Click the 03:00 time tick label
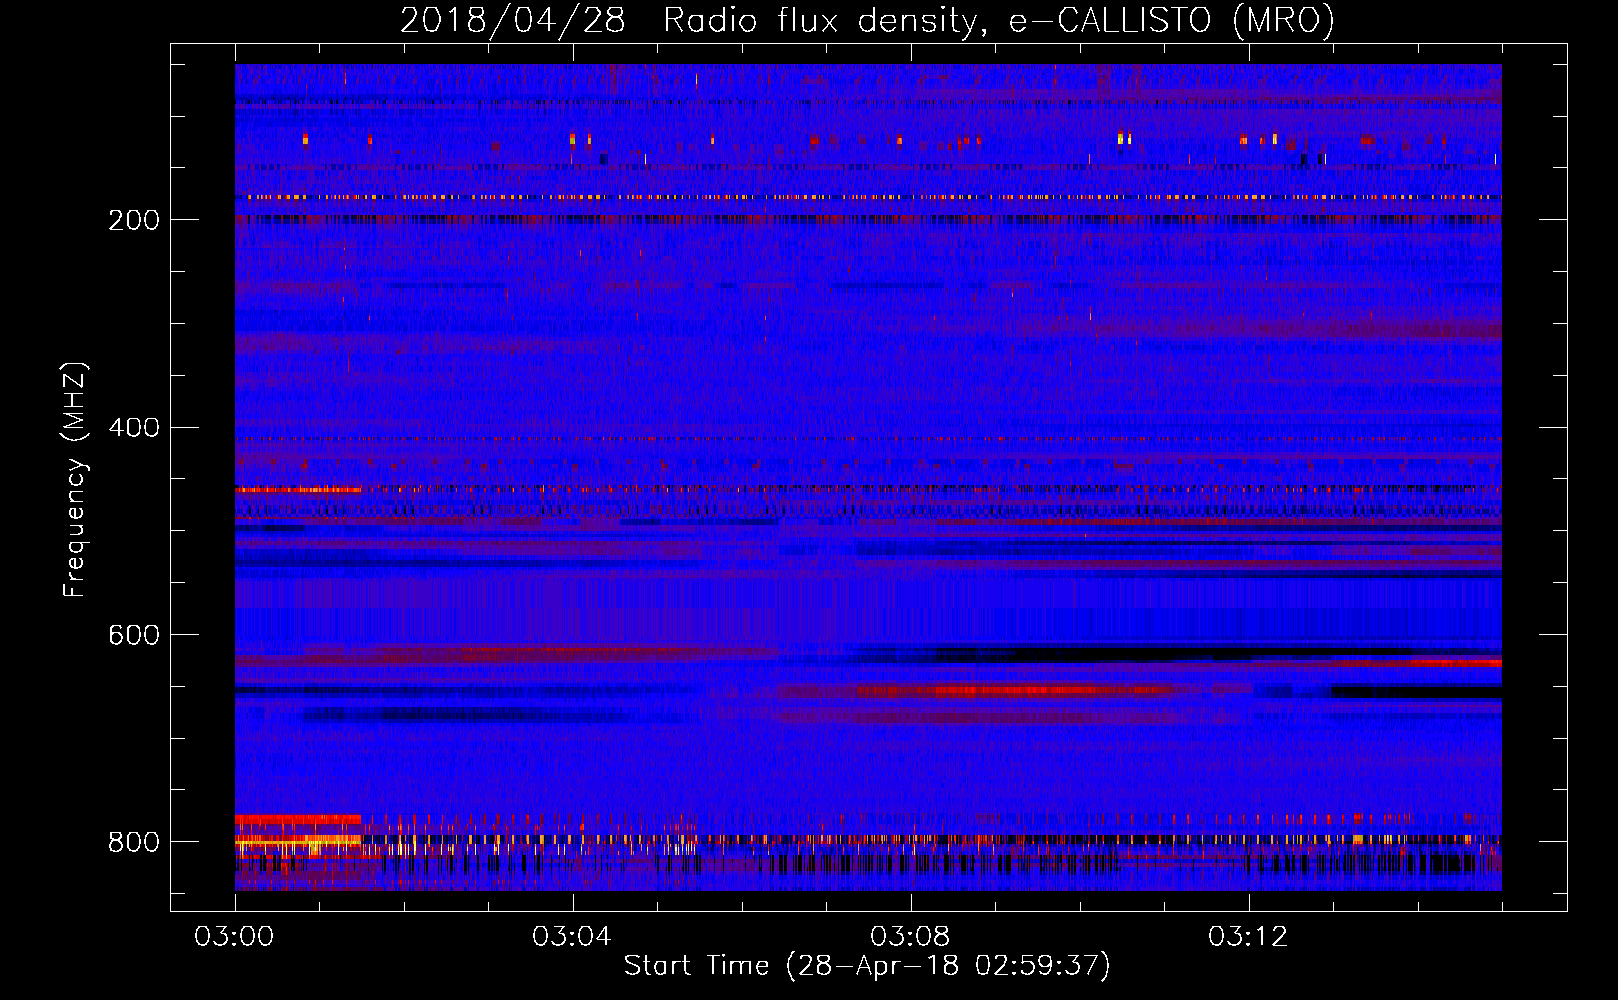Image resolution: width=1618 pixels, height=1000 pixels. pos(234,937)
